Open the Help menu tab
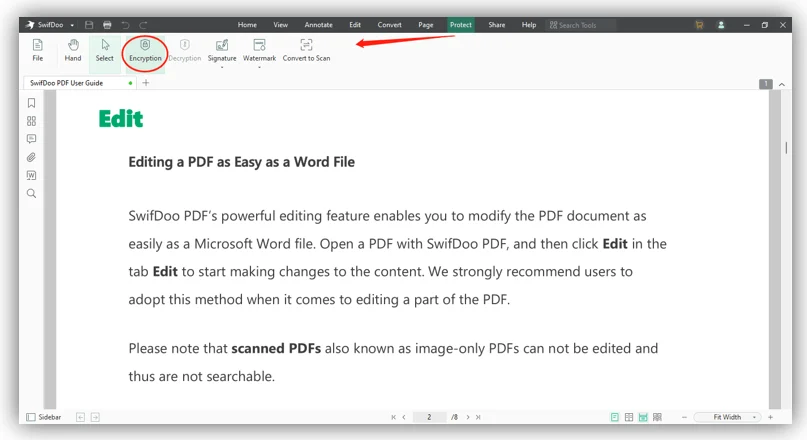This screenshot has height=440, width=807. [x=529, y=25]
